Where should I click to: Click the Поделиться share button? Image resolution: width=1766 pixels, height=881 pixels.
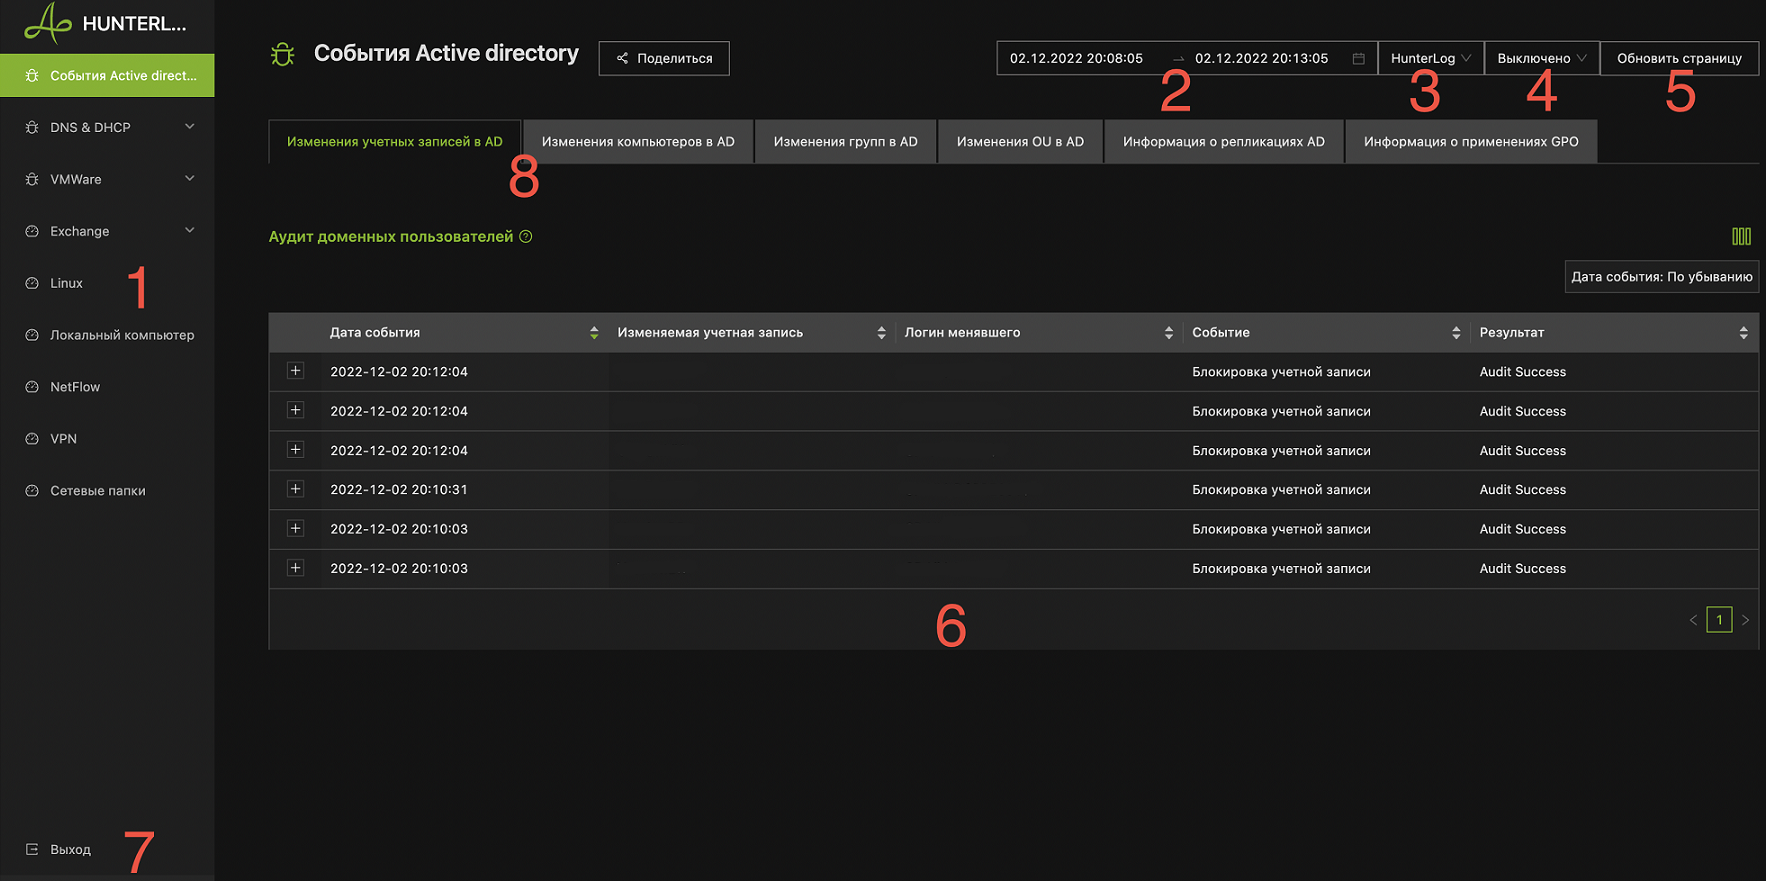coord(664,58)
